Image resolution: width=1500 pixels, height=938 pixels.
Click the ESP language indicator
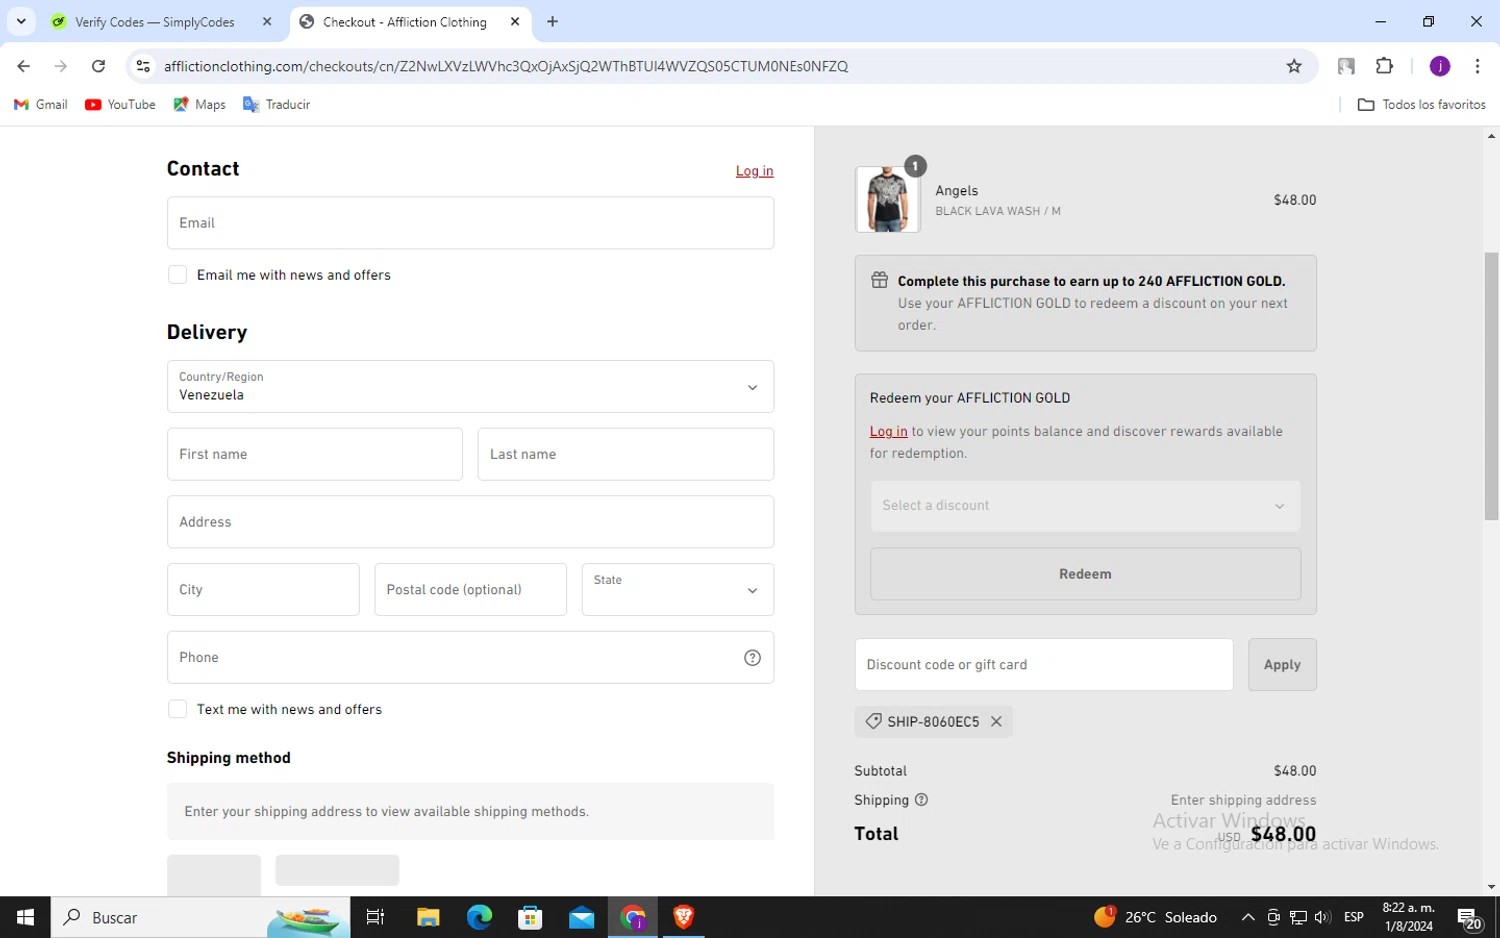(1354, 917)
